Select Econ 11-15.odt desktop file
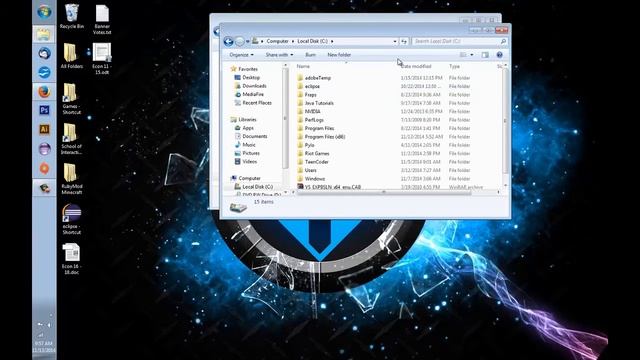 tap(102, 59)
